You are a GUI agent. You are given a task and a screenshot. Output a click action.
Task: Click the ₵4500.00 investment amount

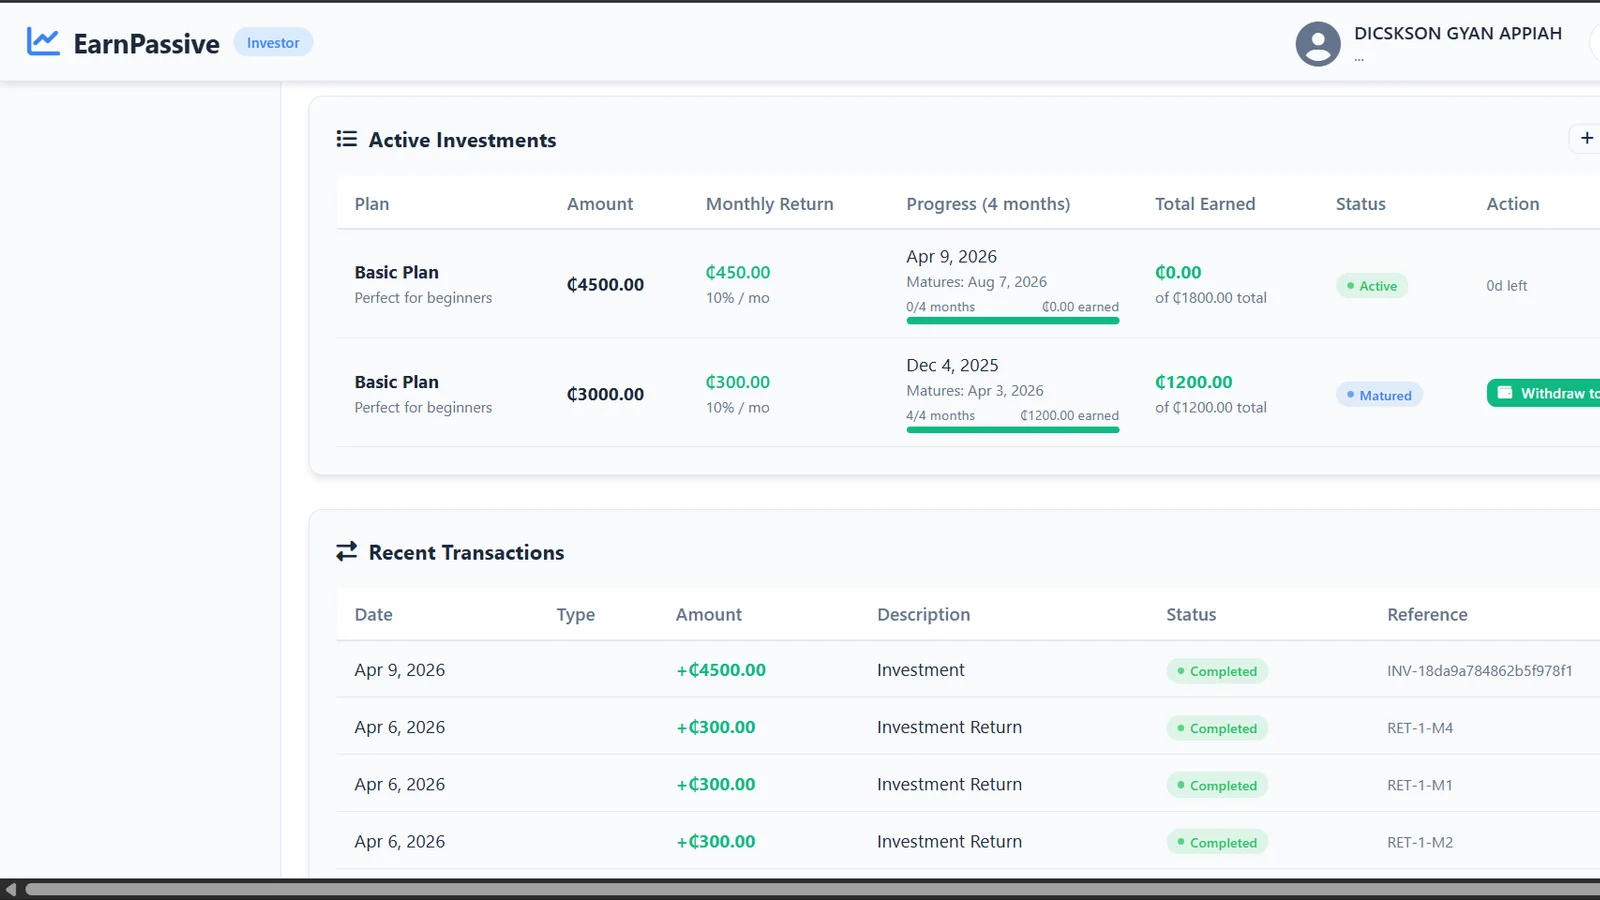(605, 285)
